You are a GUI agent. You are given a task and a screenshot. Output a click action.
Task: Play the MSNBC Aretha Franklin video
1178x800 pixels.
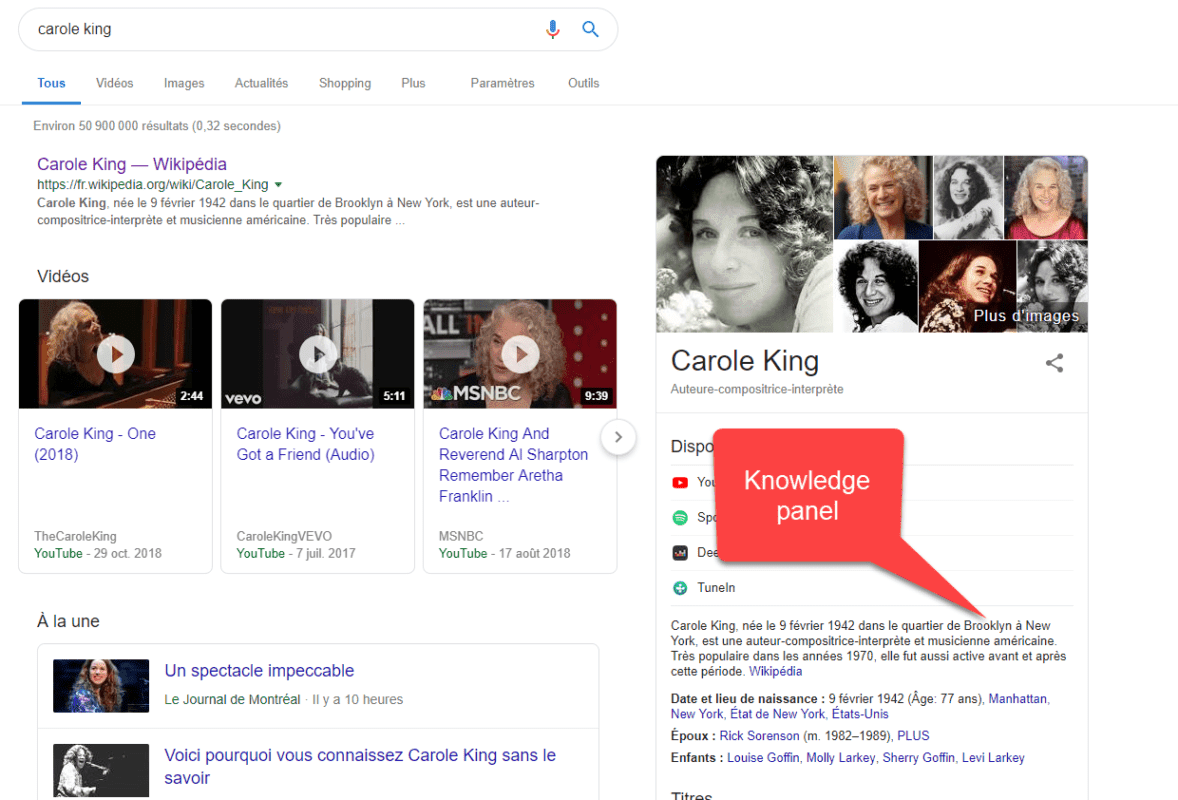(x=521, y=354)
